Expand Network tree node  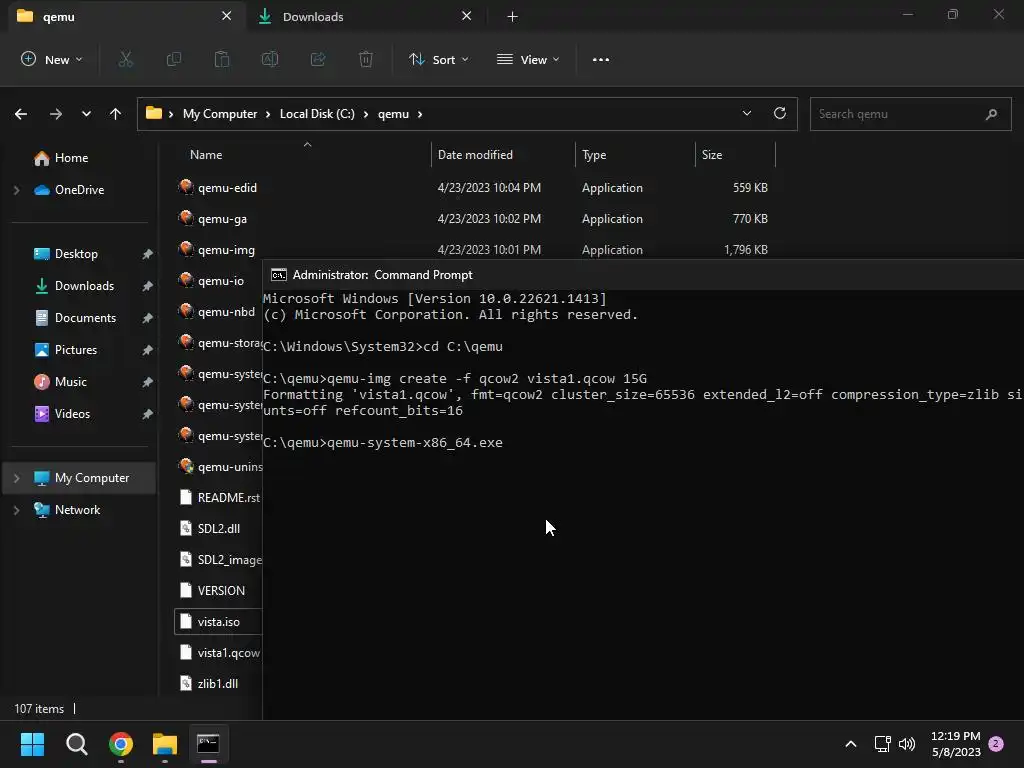17,510
